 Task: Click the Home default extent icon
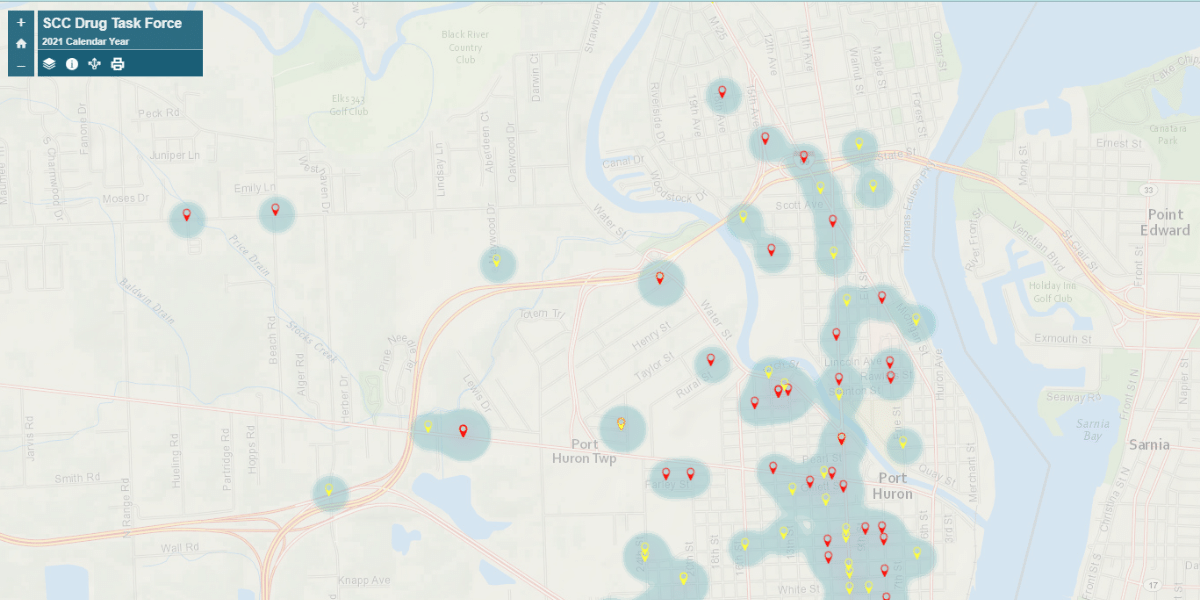click(21, 44)
